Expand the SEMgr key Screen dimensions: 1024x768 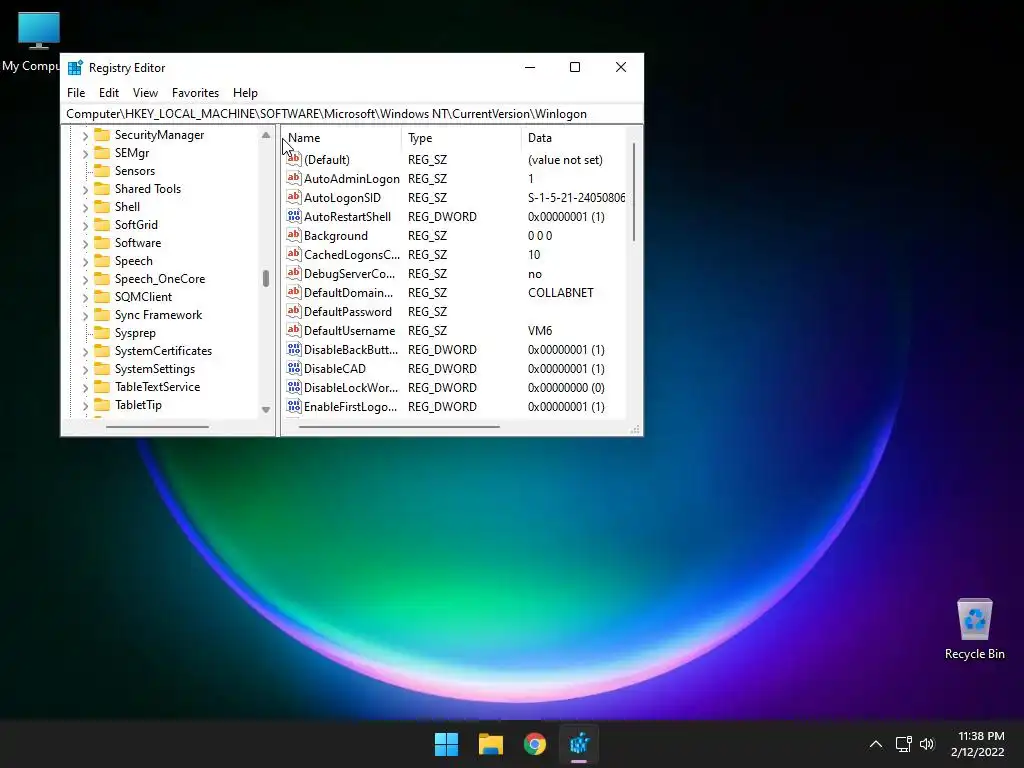coord(85,154)
